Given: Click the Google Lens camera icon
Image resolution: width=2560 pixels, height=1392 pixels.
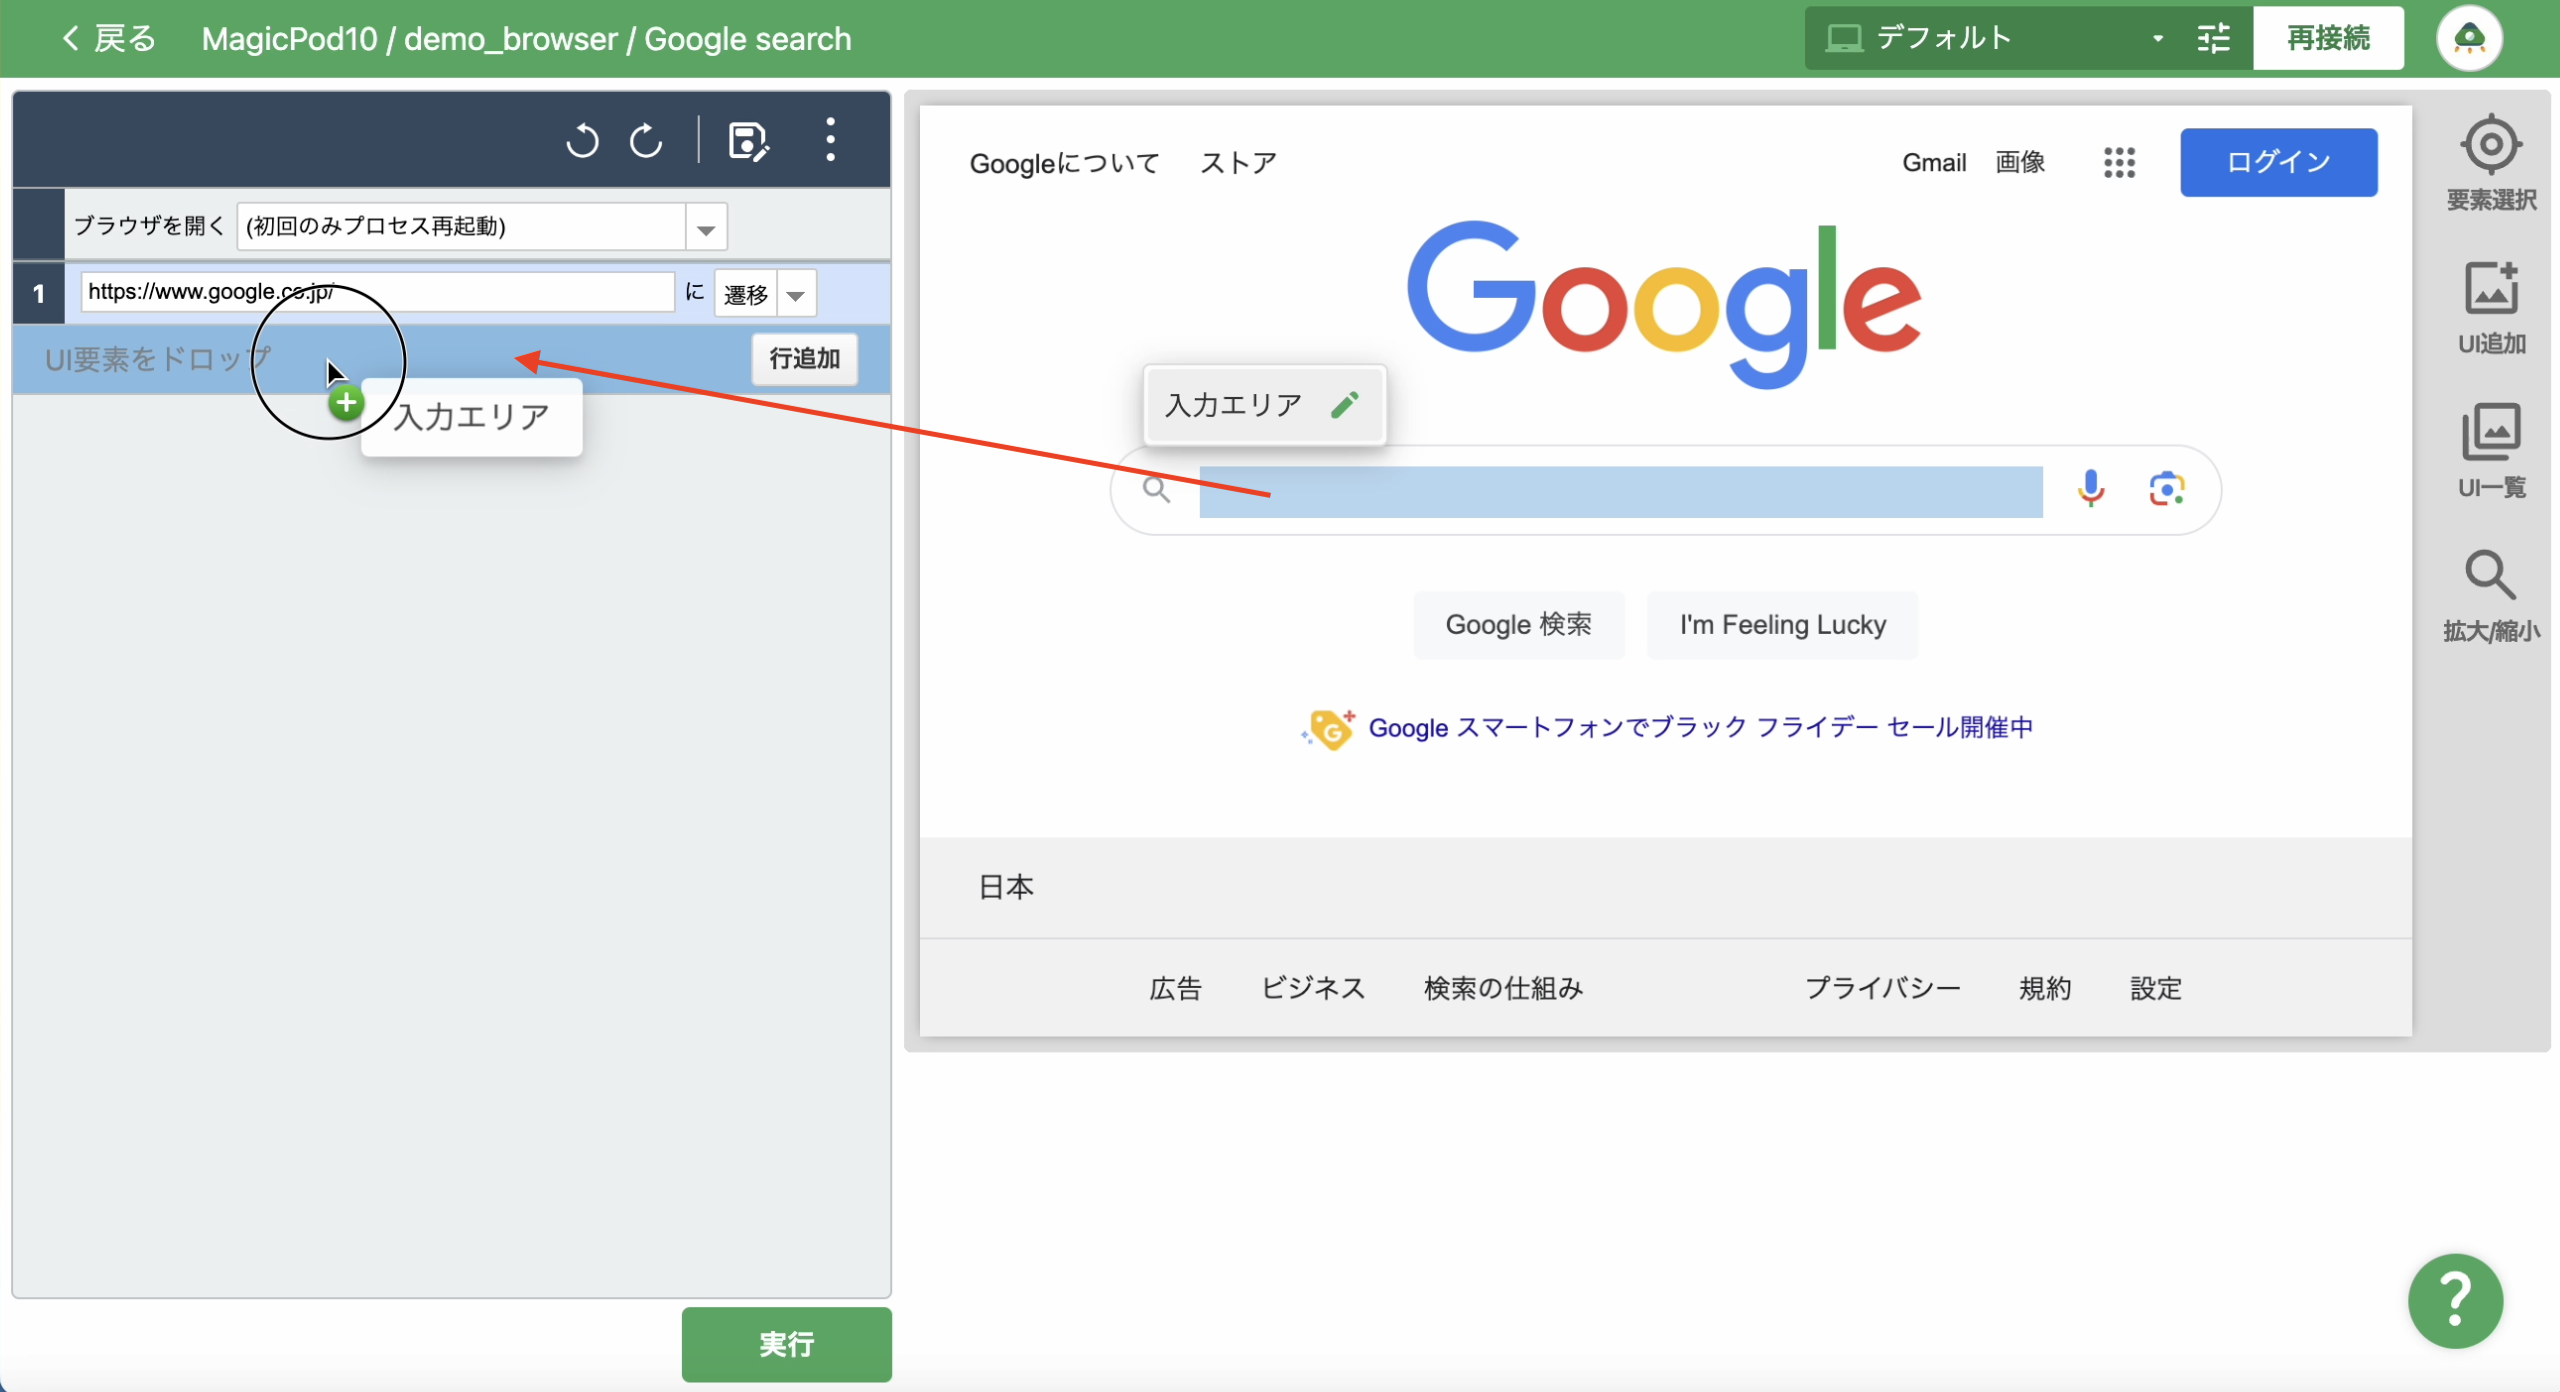Looking at the screenshot, I should tap(2166, 489).
